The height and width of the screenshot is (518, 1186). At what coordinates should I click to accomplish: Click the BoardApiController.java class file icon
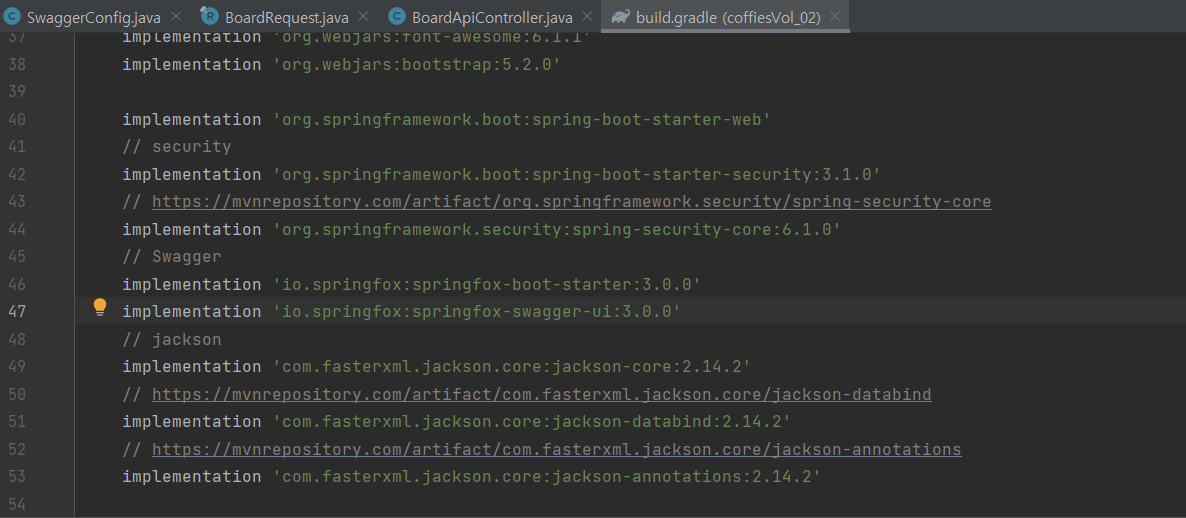coord(396,16)
